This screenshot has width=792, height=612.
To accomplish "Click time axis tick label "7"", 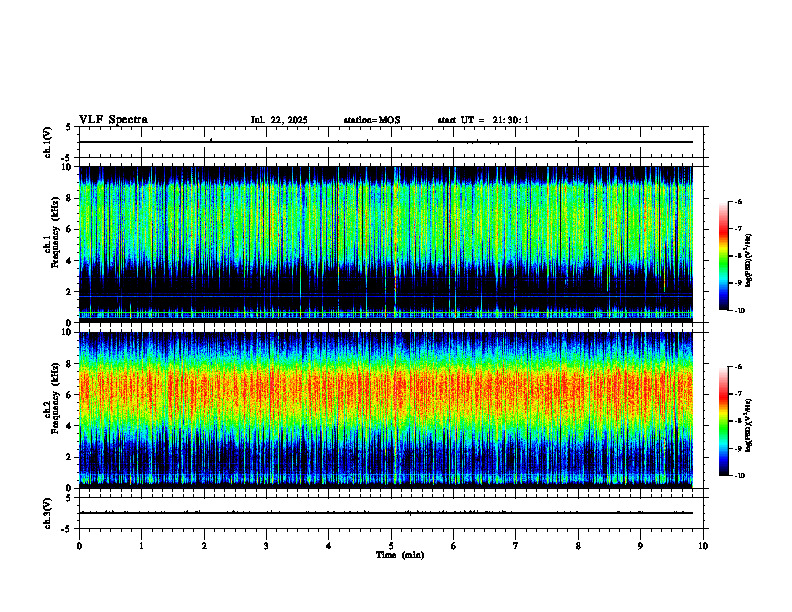I will click(516, 546).
